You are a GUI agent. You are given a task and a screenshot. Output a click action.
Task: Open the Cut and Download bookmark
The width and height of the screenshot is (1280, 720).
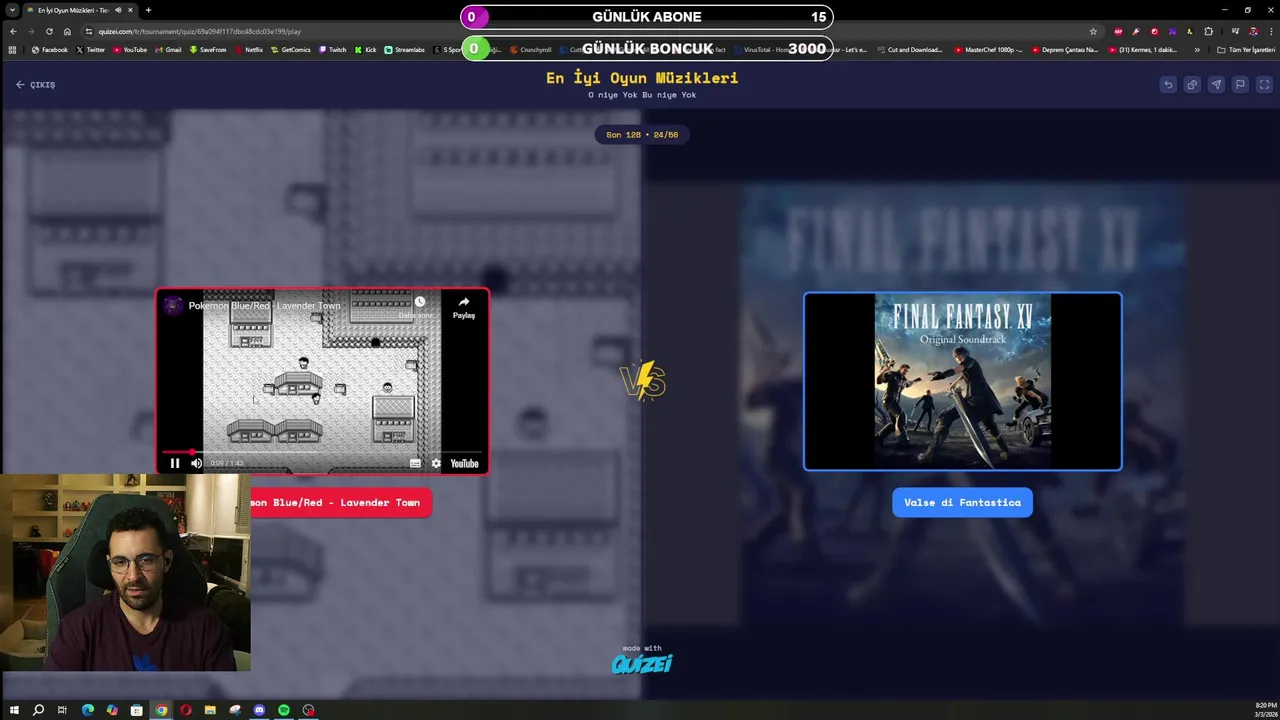coord(910,50)
